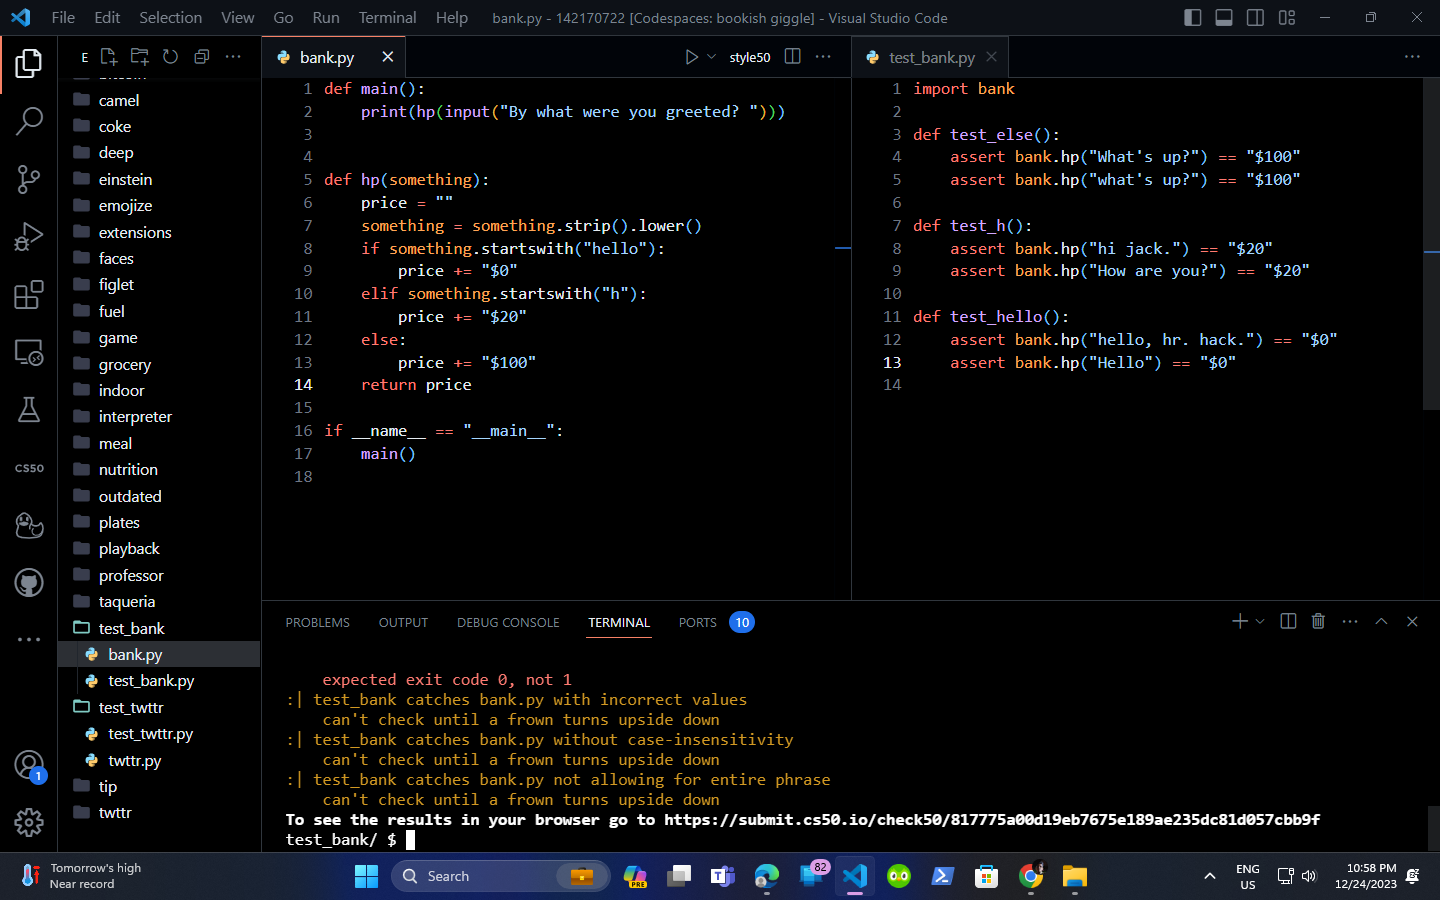Screen dimensions: 1440x900
Task: Open the Testing flask view
Action: (29, 410)
